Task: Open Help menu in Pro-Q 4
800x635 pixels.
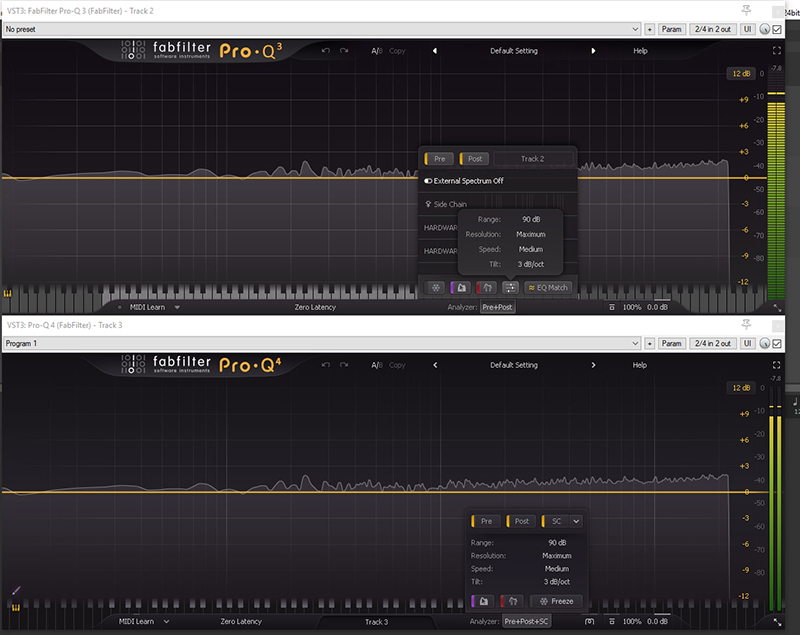Action: (x=640, y=365)
